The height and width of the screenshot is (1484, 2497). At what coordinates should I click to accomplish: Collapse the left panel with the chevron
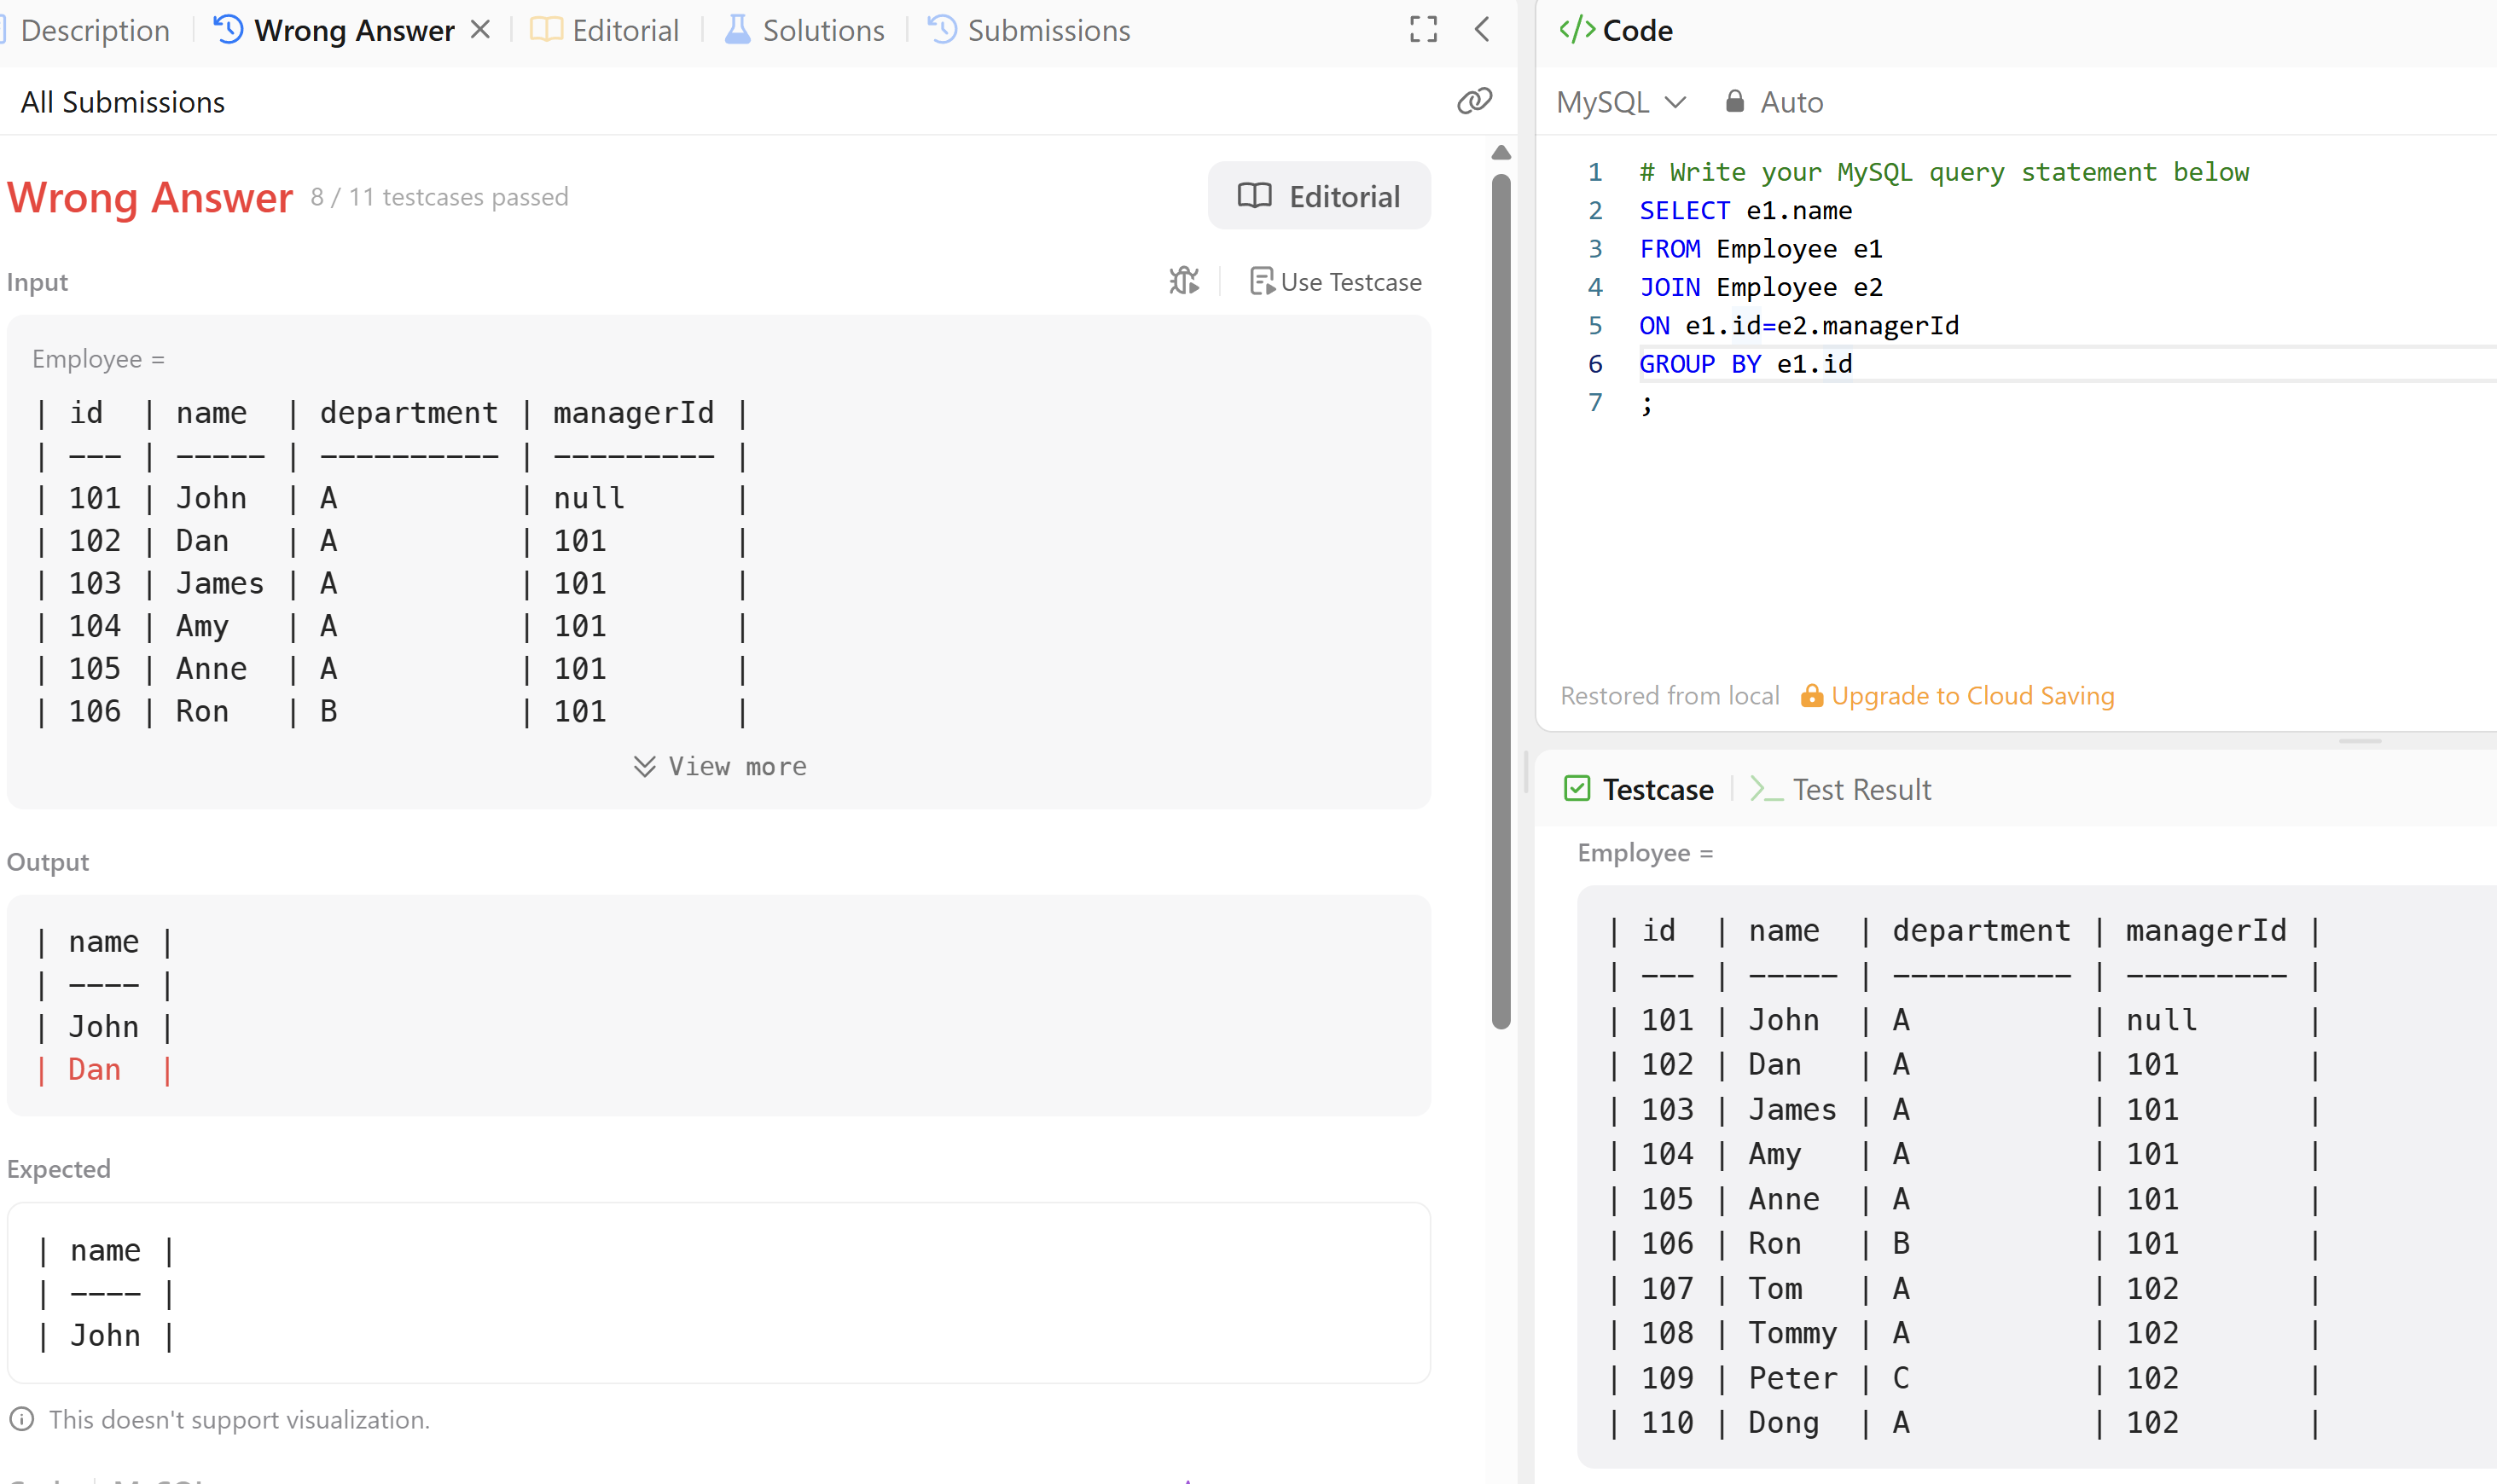(1482, 30)
